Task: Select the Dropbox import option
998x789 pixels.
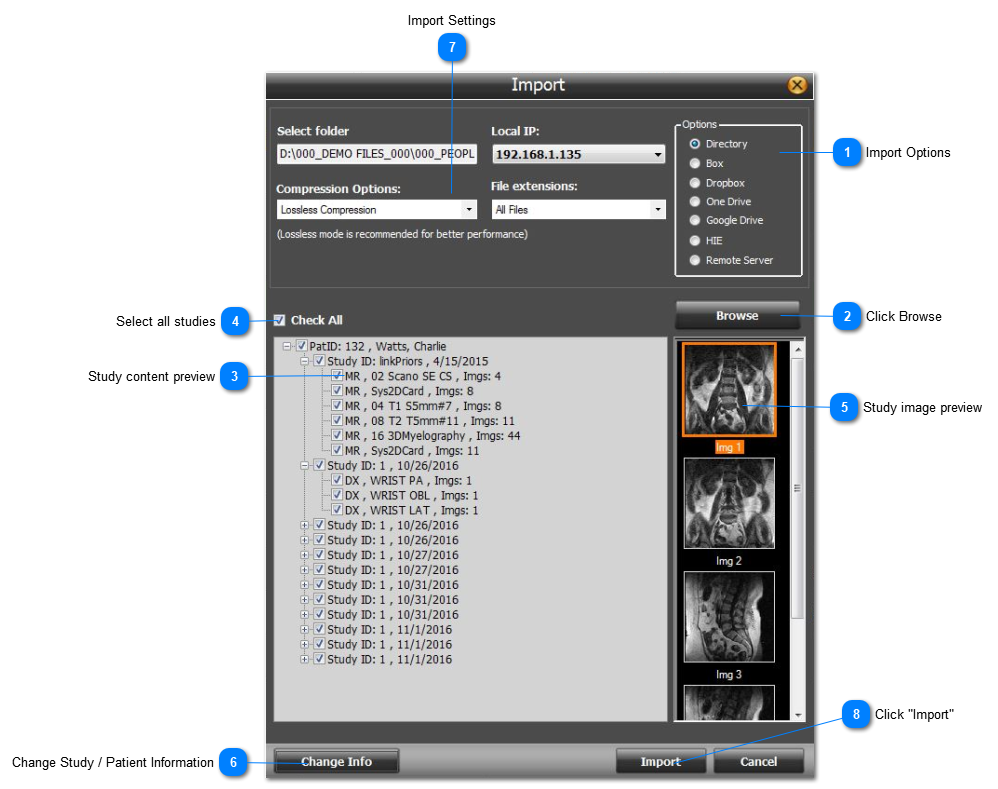Action: tap(695, 182)
